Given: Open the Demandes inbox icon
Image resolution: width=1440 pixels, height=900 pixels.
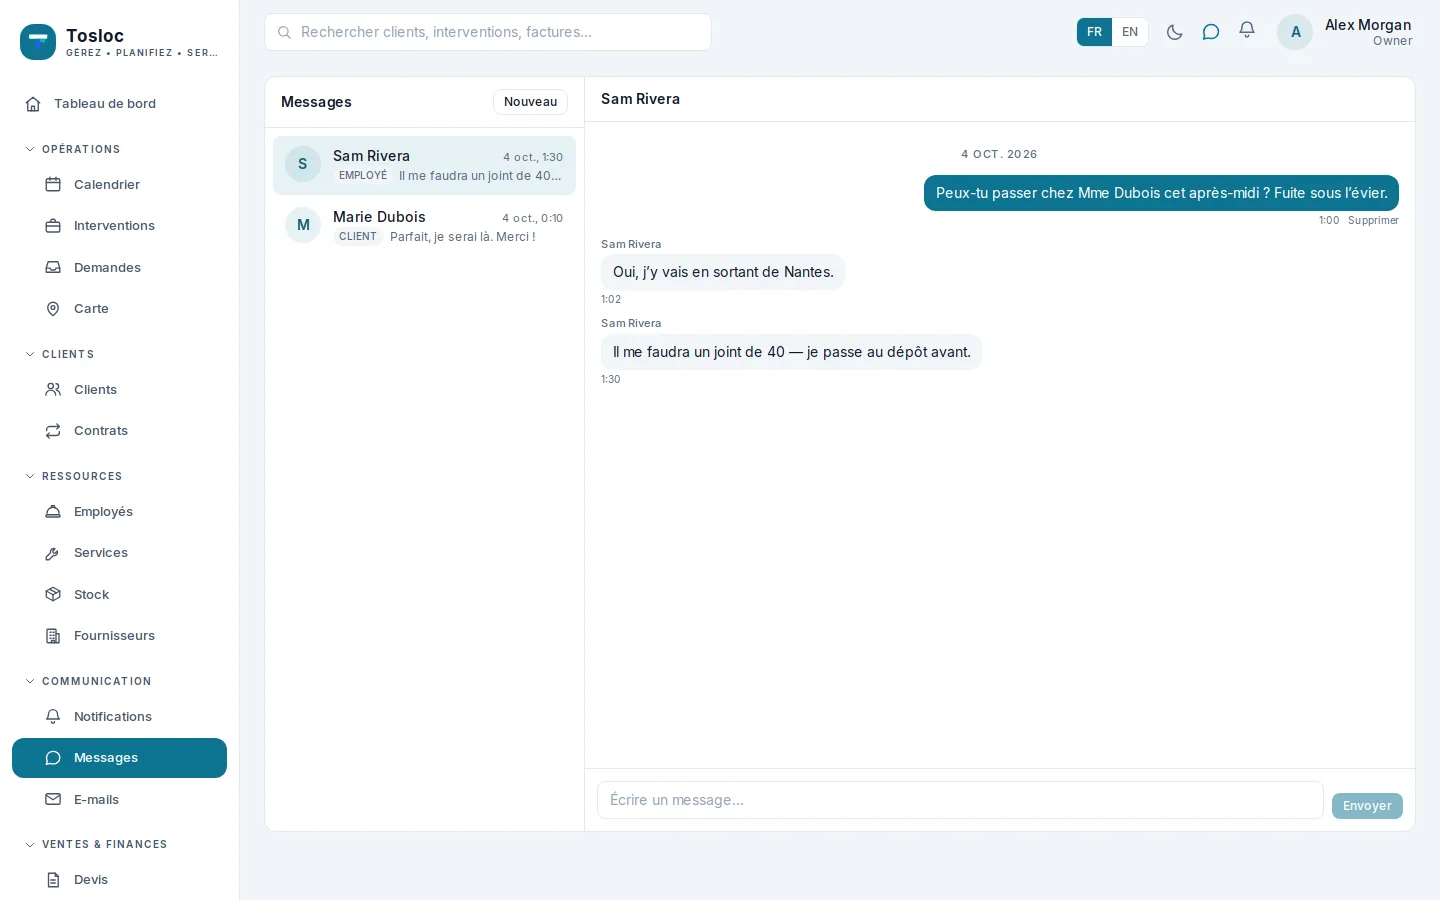Looking at the screenshot, I should pos(53,268).
